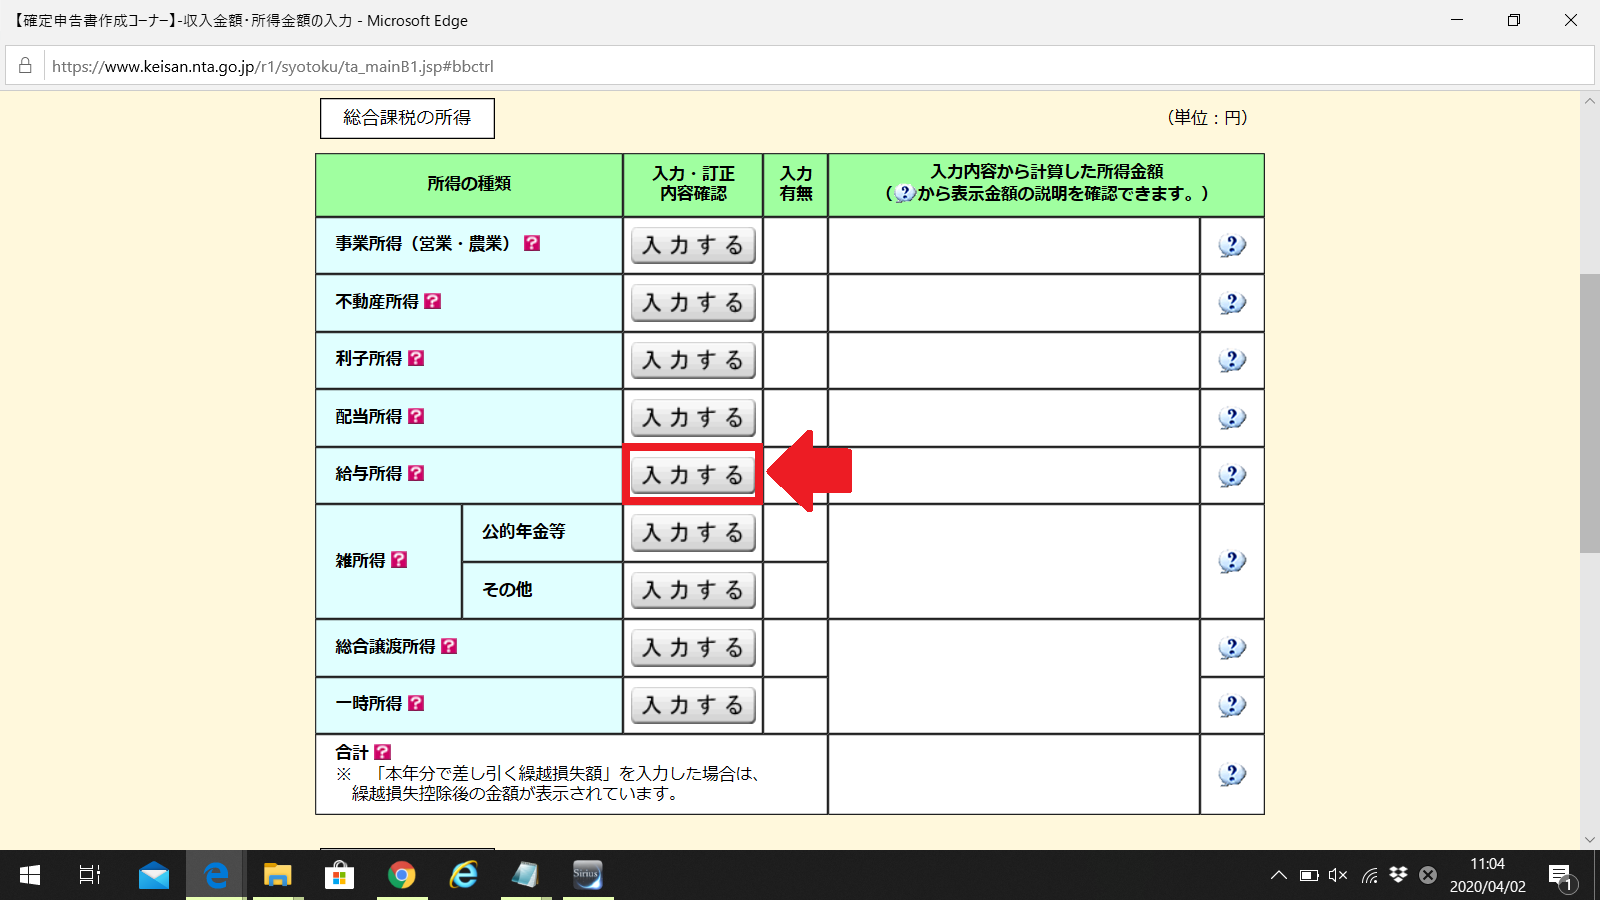The image size is (1600, 900).
Task: Open the Windows notification center icon
Action: coord(1560,876)
